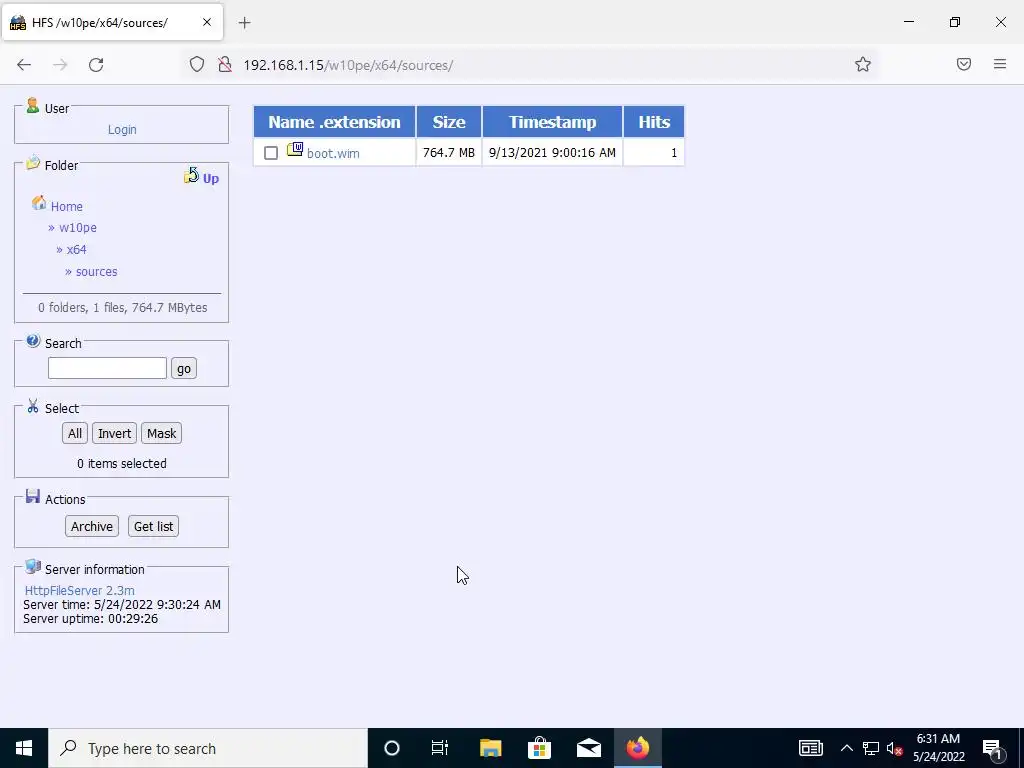Click the '0 folders, 1 files, 764.7 MBytes' summary
The image size is (1024, 768).
point(123,308)
